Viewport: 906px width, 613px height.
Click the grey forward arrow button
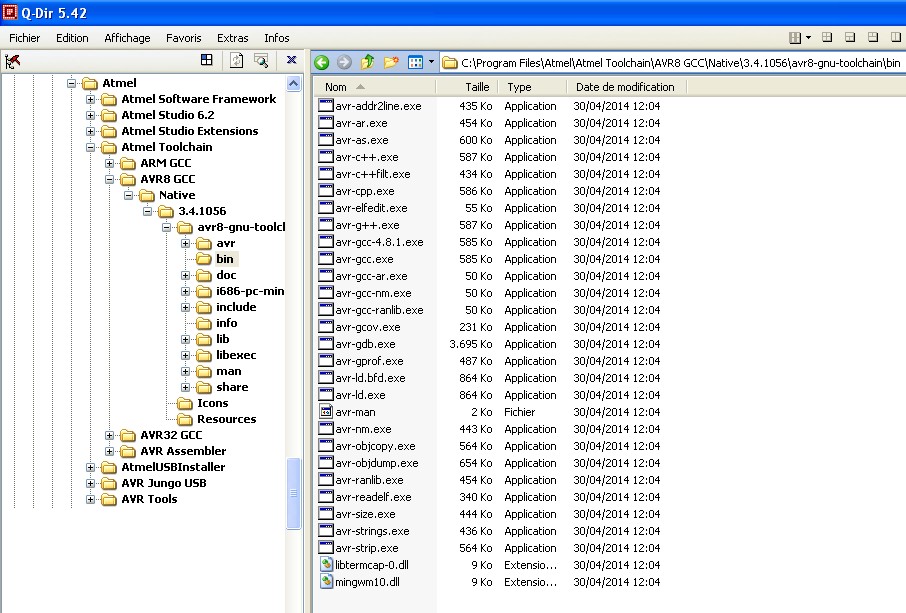(x=344, y=62)
